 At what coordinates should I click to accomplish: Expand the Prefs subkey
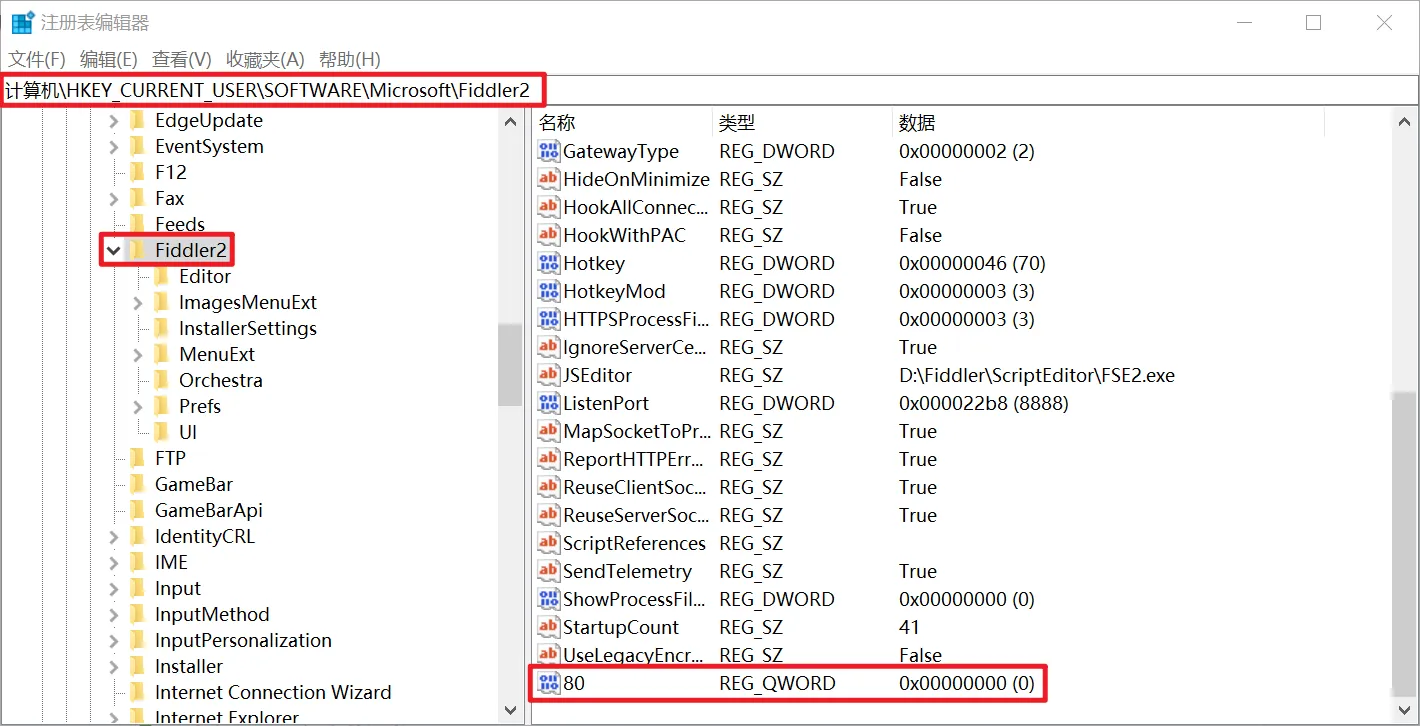click(138, 406)
